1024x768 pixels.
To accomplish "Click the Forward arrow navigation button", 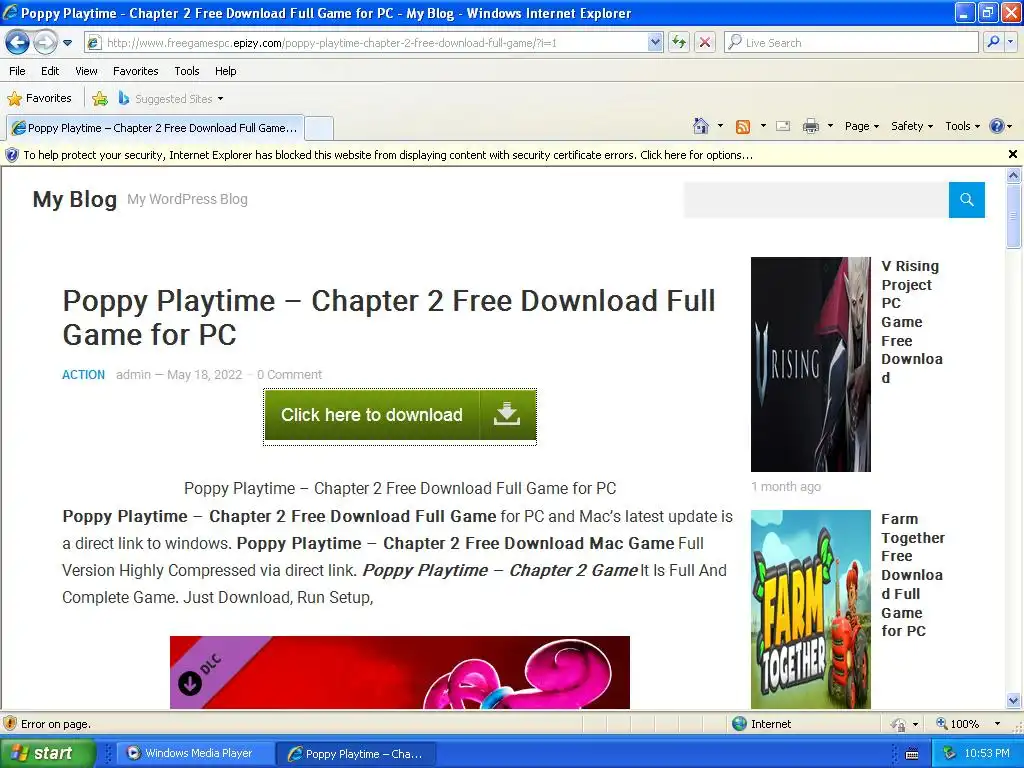I will (x=44, y=43).
